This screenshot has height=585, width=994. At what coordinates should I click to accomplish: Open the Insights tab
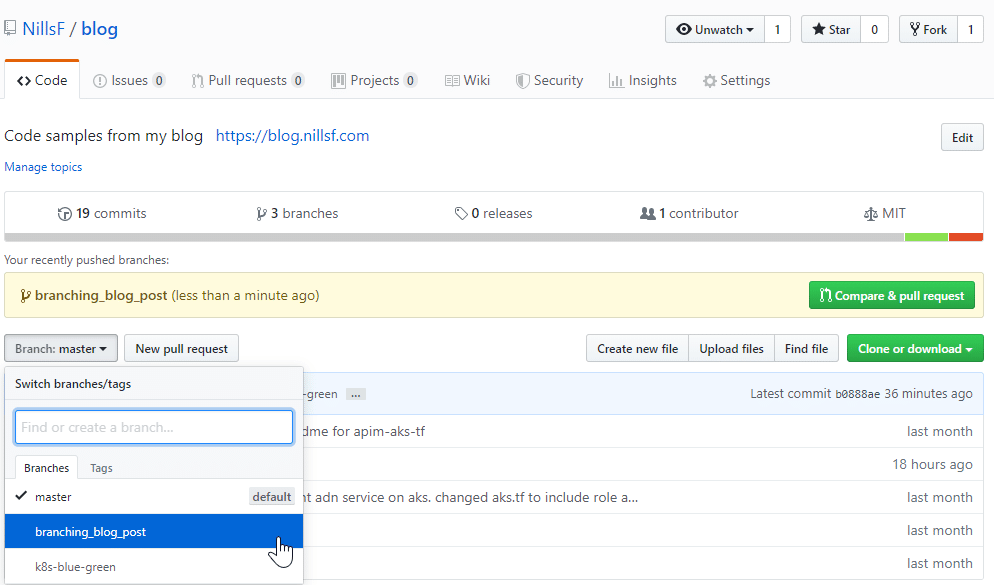coord(643,80)
